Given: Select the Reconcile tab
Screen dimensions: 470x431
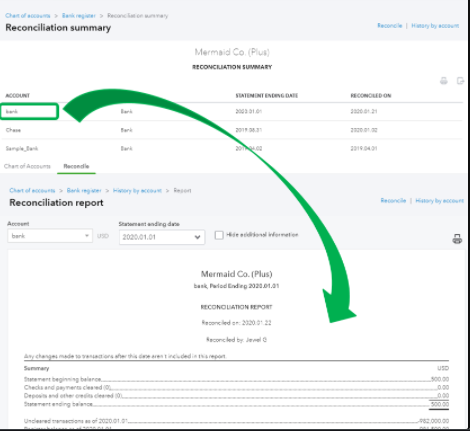Looking at the screenshot, I should pos(76,166).
